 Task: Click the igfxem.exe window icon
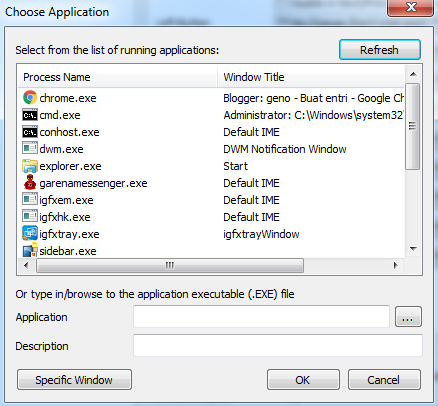[x=30, y=200]
